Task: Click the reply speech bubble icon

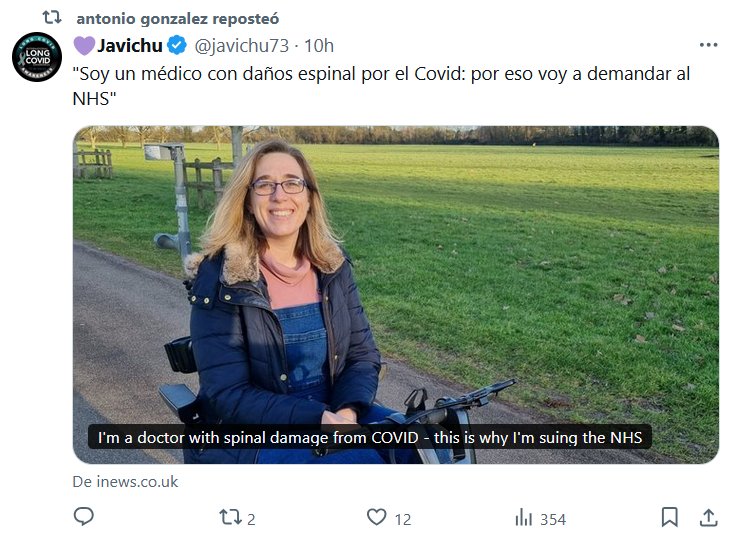Action: (x=84, y=517)
